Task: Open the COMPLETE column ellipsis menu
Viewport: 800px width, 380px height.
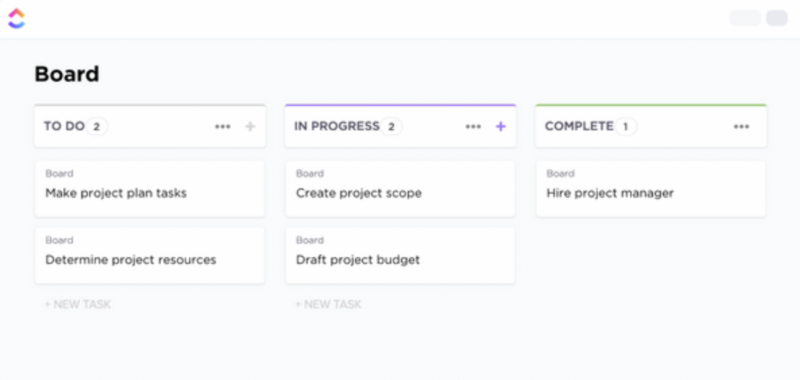Action: 741,126
